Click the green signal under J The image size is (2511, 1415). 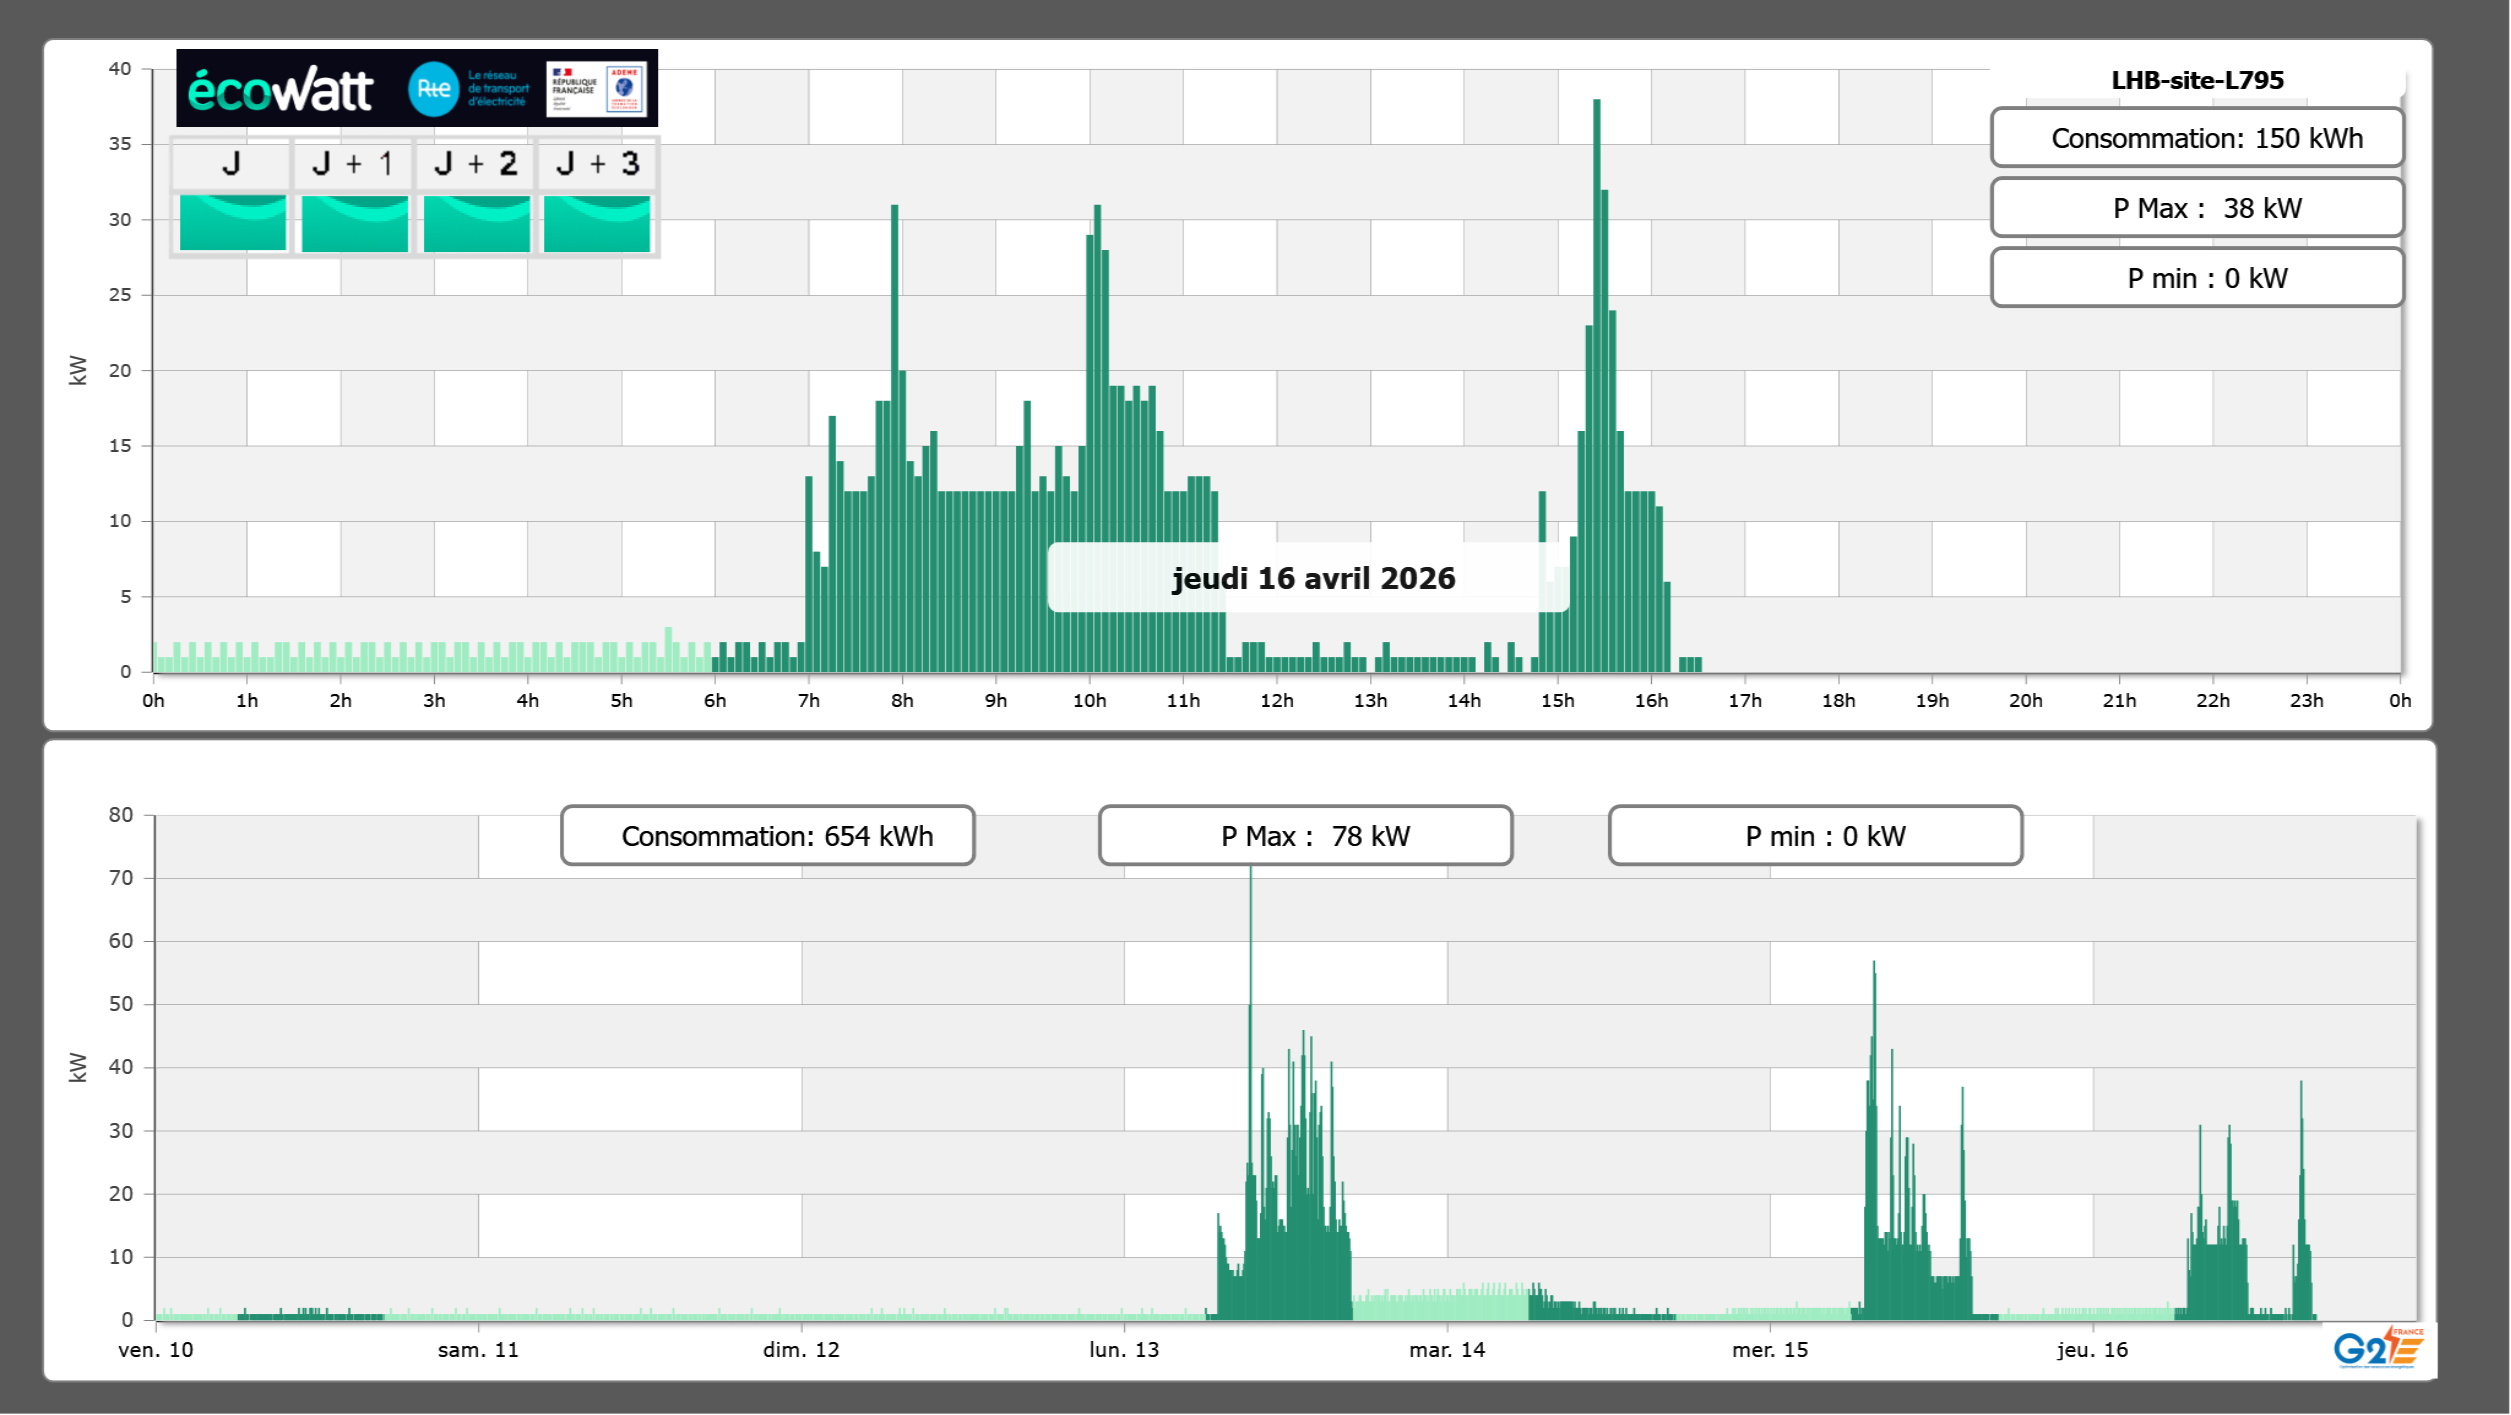(x=232, y=222)
